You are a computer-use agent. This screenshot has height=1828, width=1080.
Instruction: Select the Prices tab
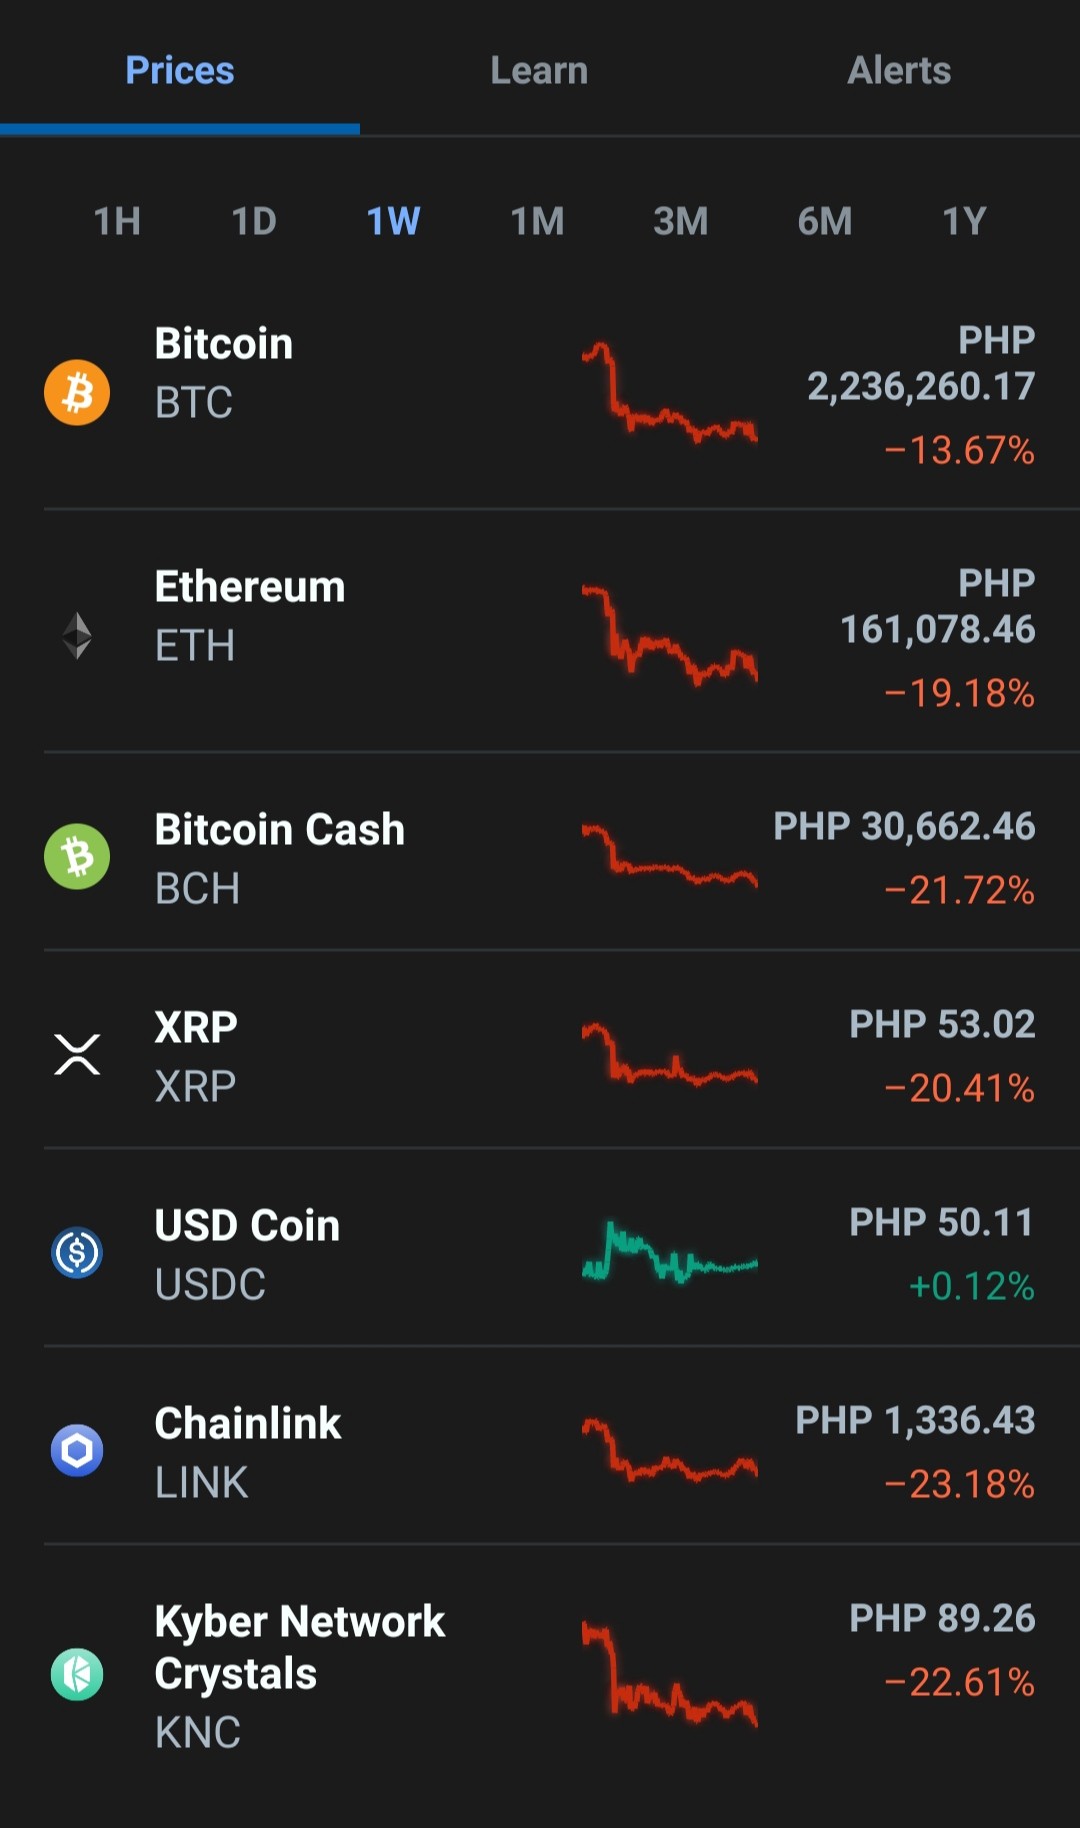click(x=180, y=70)
